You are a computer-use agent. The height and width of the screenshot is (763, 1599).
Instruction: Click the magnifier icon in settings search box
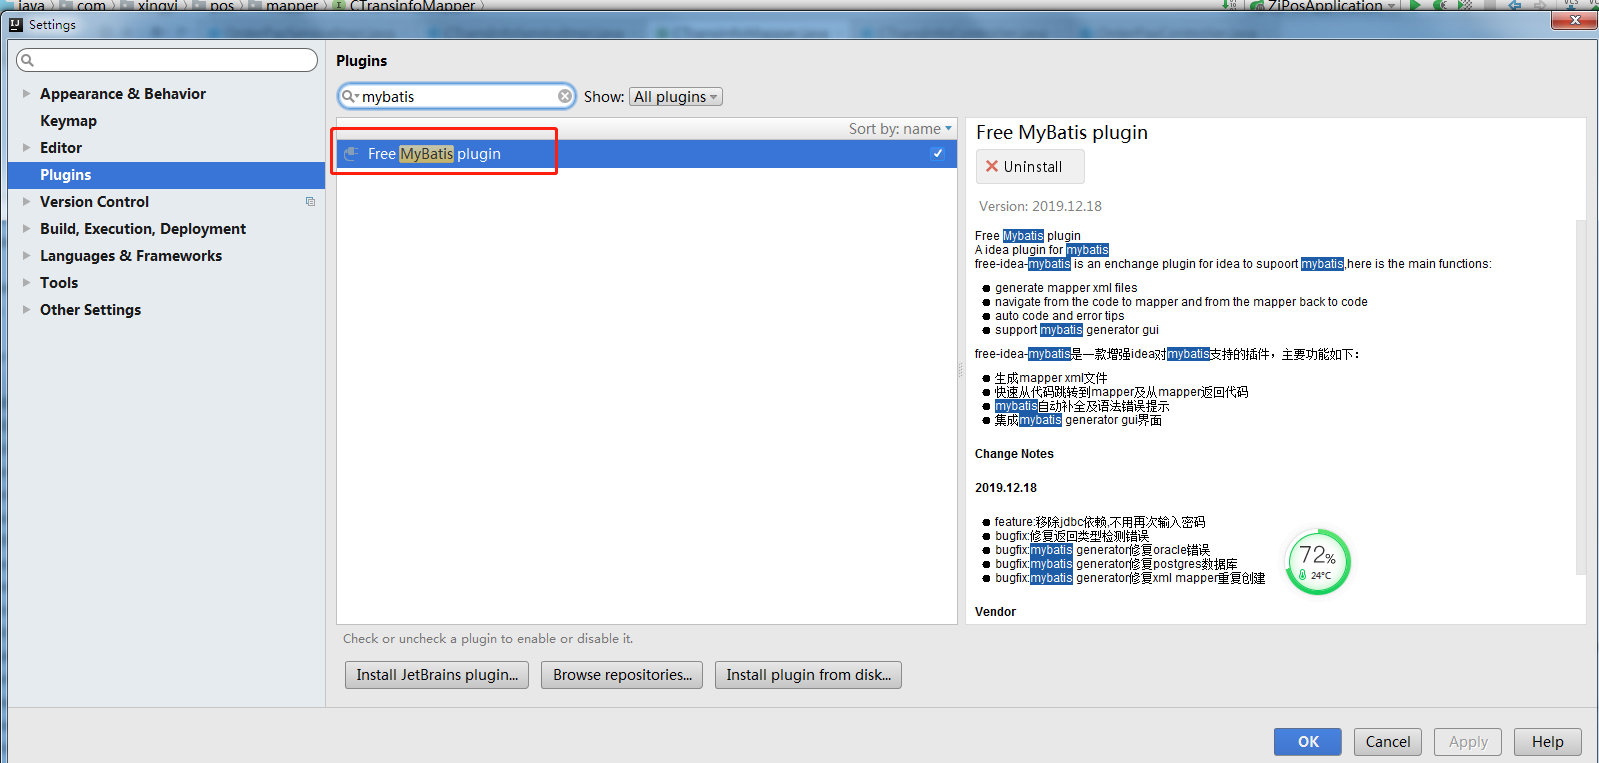point(28,60)
